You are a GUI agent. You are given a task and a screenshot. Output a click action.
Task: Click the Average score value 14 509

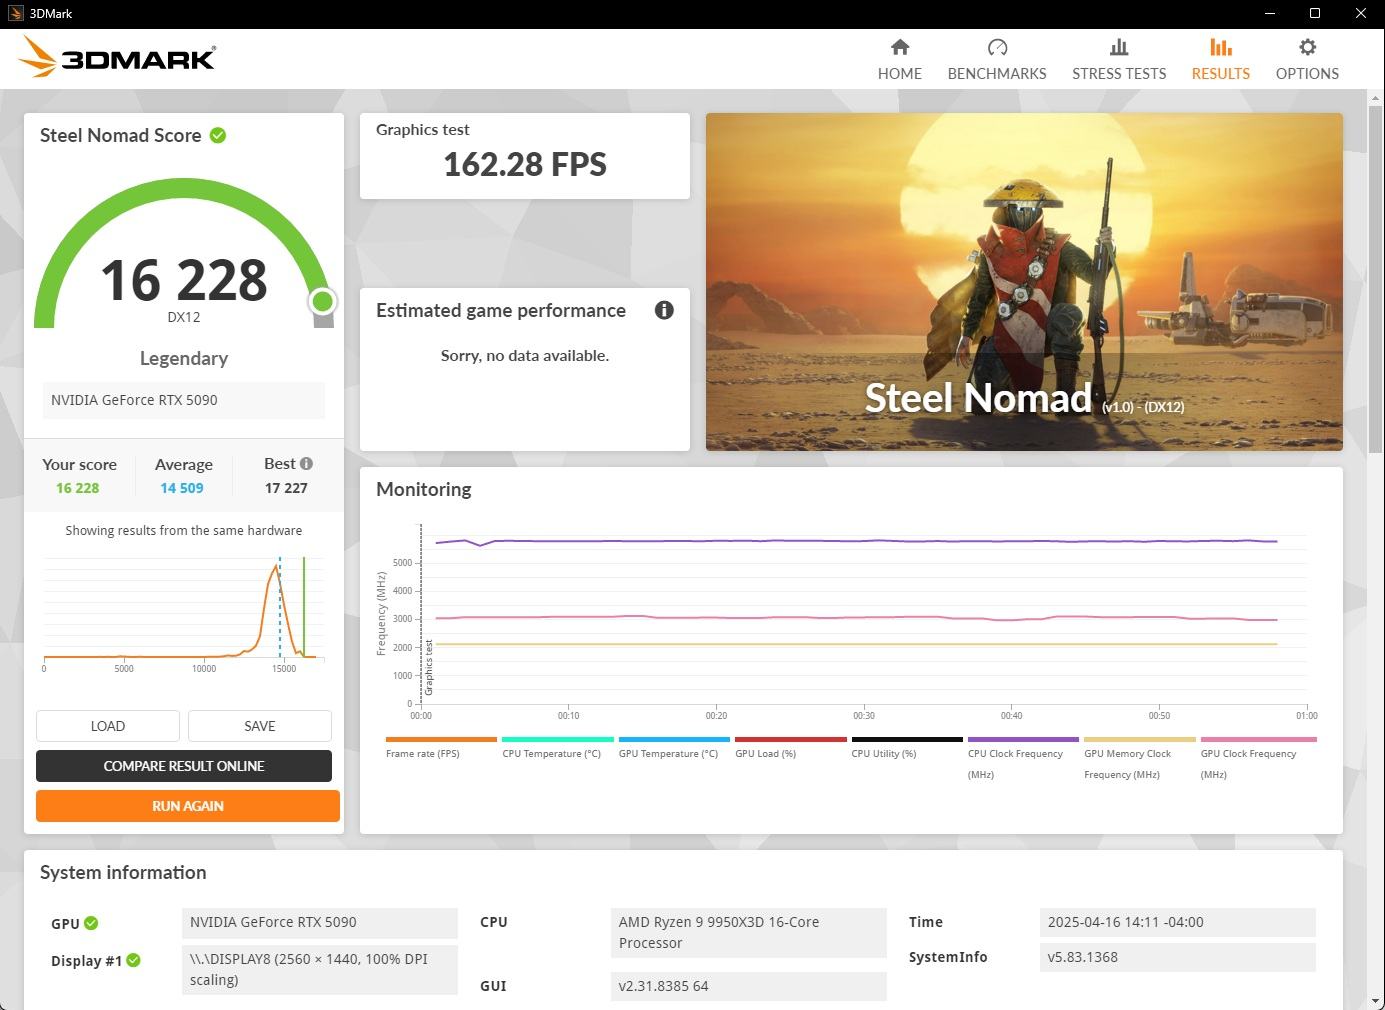pos(182,488)
